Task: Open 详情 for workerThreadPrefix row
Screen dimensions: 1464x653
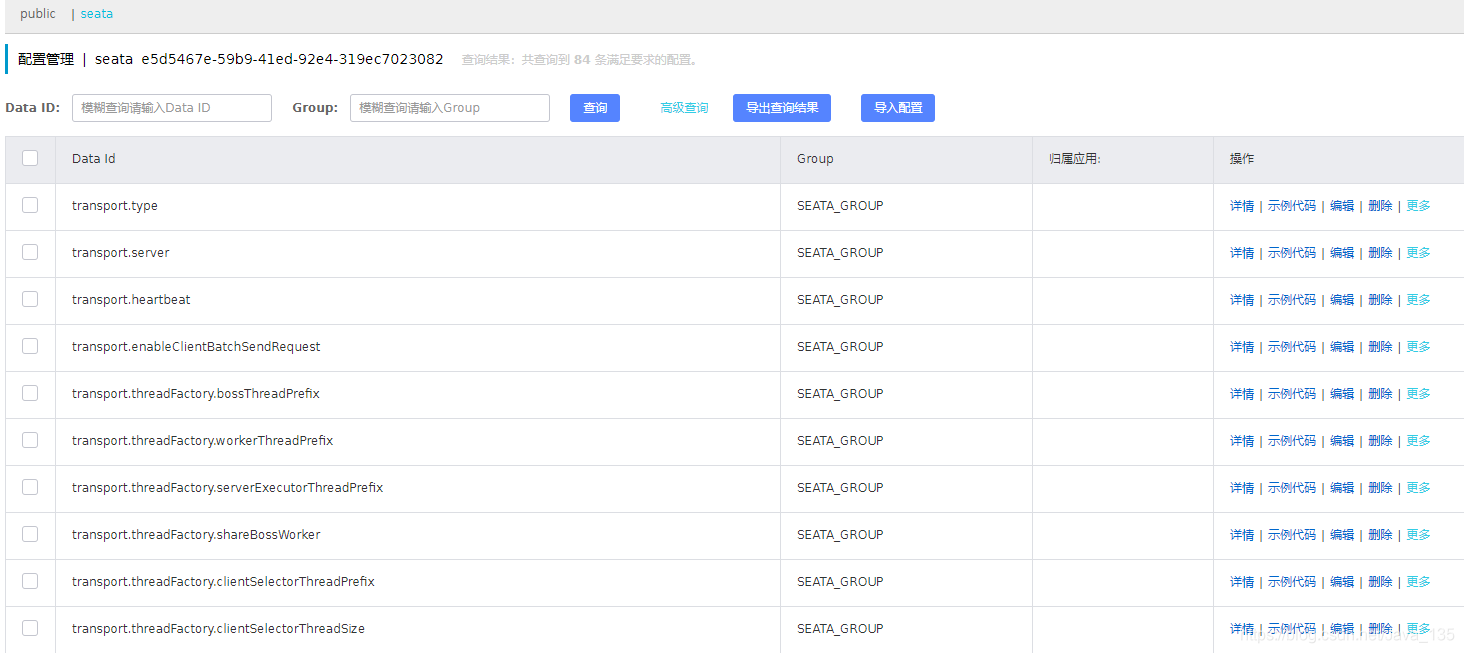Action: tap(1242, 441)
